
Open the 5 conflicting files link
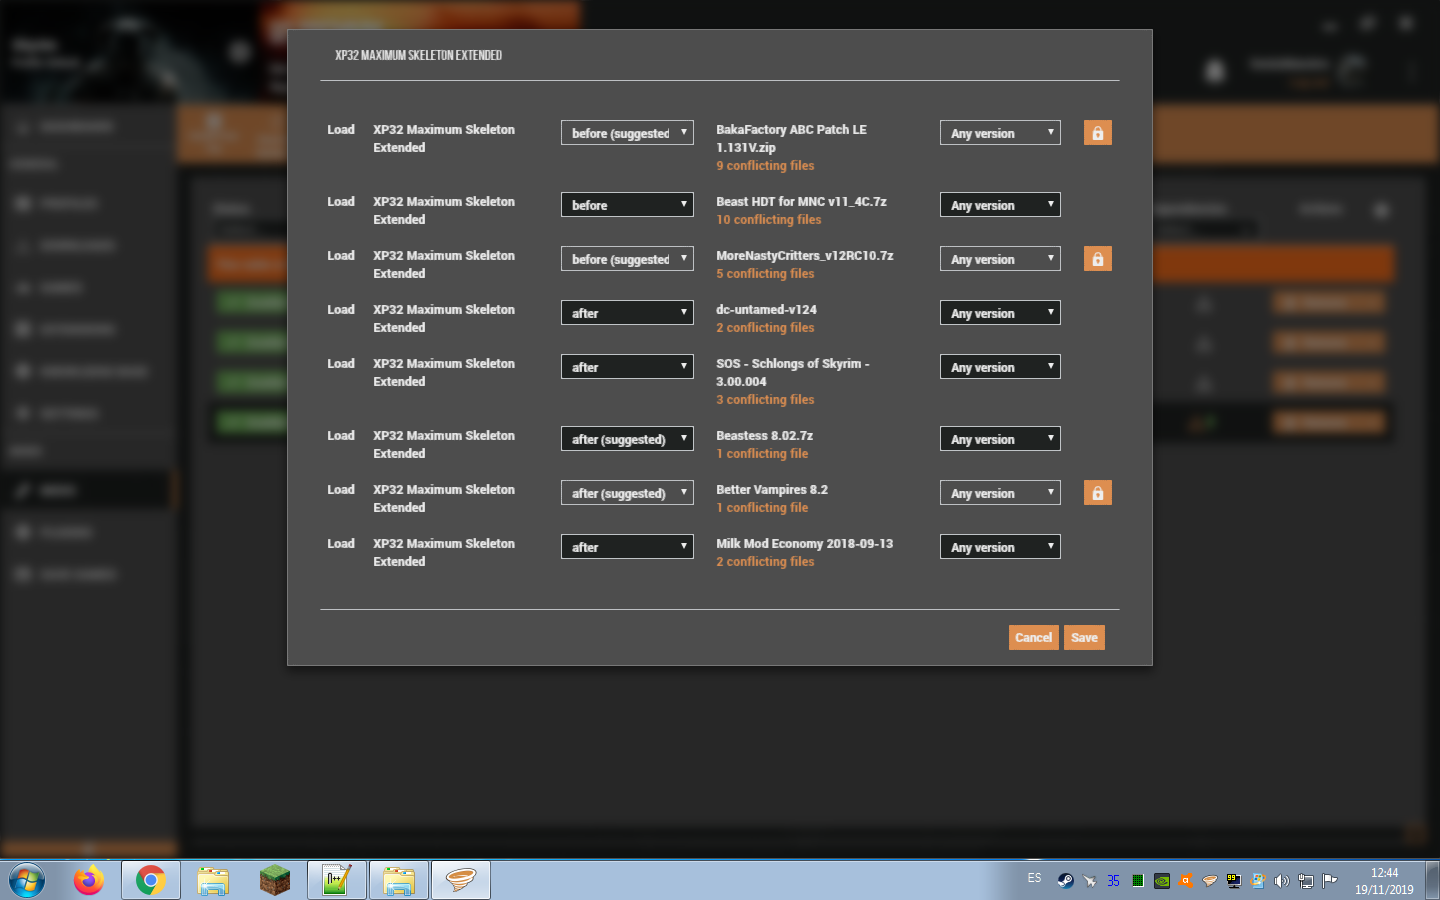(765, 274)
